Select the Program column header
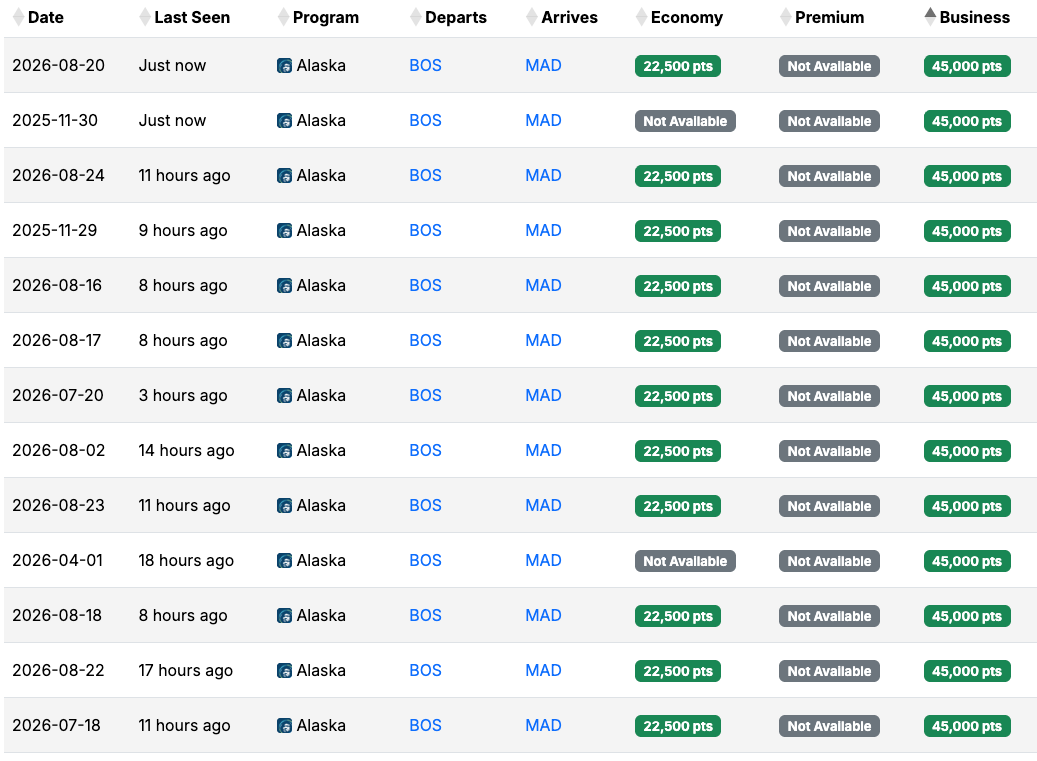 [x=328, y=17]
